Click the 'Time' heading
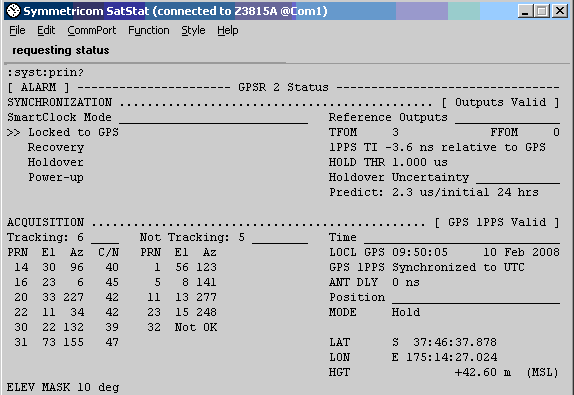The image size is (574, 395). (342, 237)
